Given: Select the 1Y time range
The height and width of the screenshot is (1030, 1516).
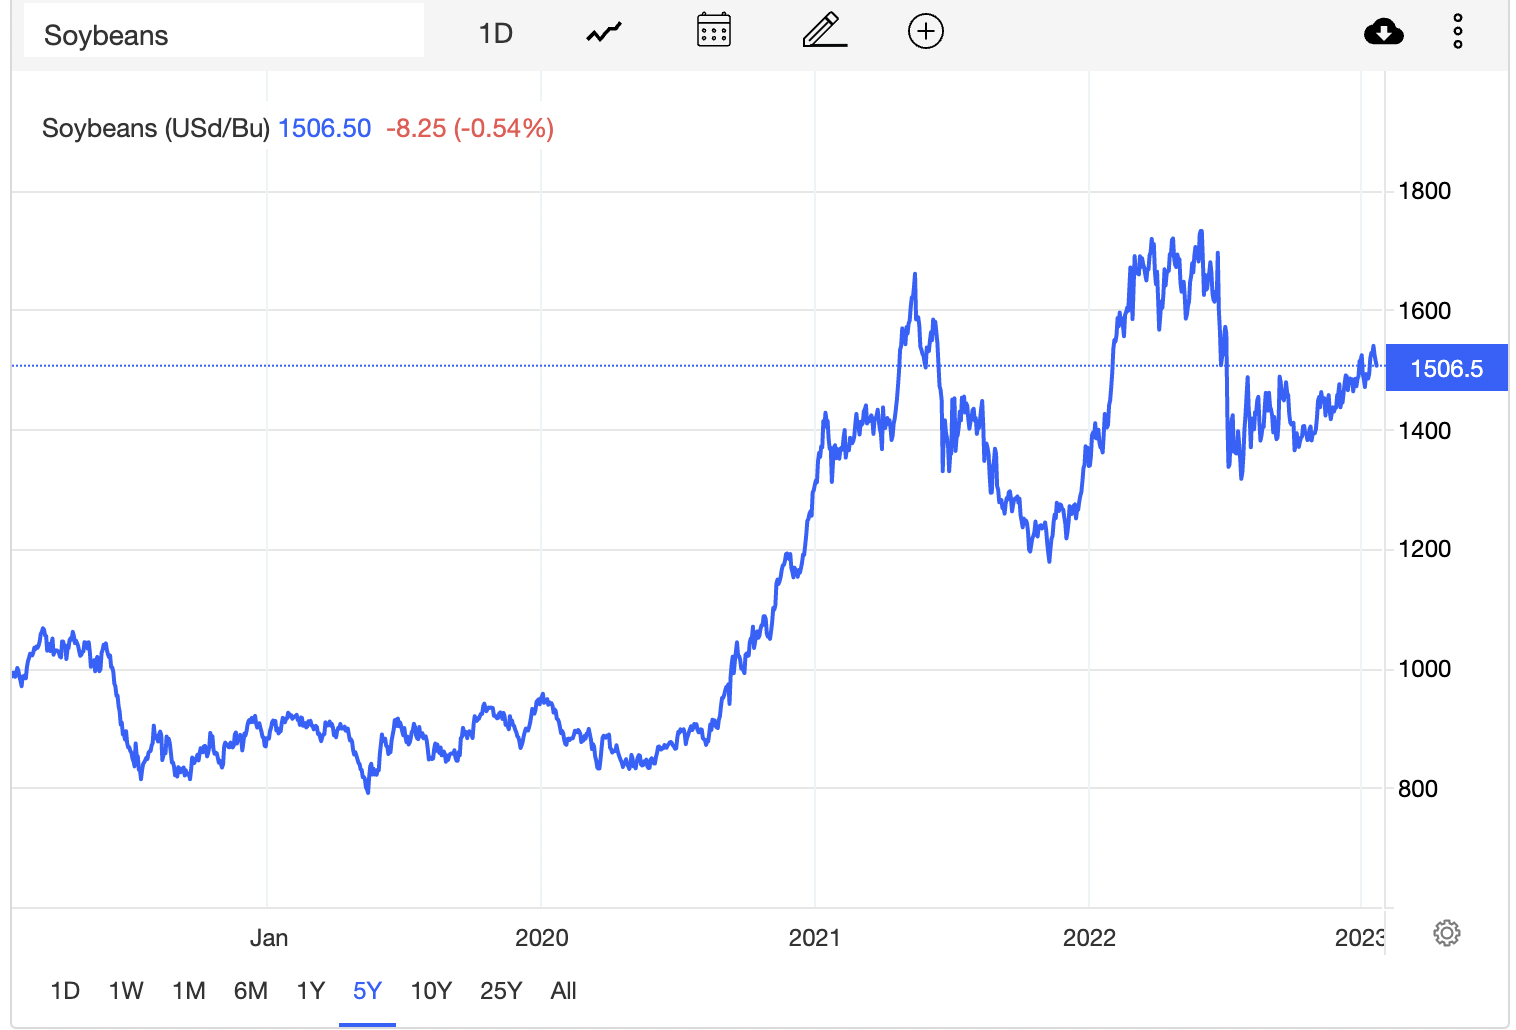Looking at the screenshot, I should tap(311, 991).
